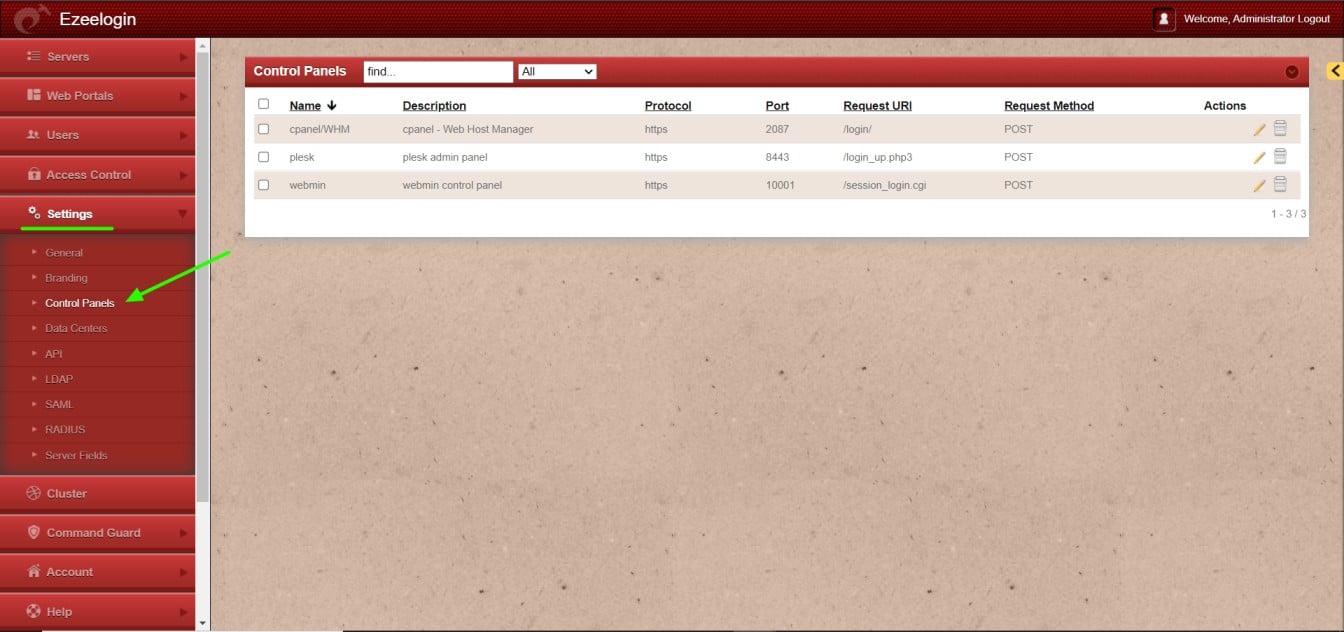Click the POST method in the webmin row
This screenshot has width=1344, height=632.
[x=1018, y=185]
